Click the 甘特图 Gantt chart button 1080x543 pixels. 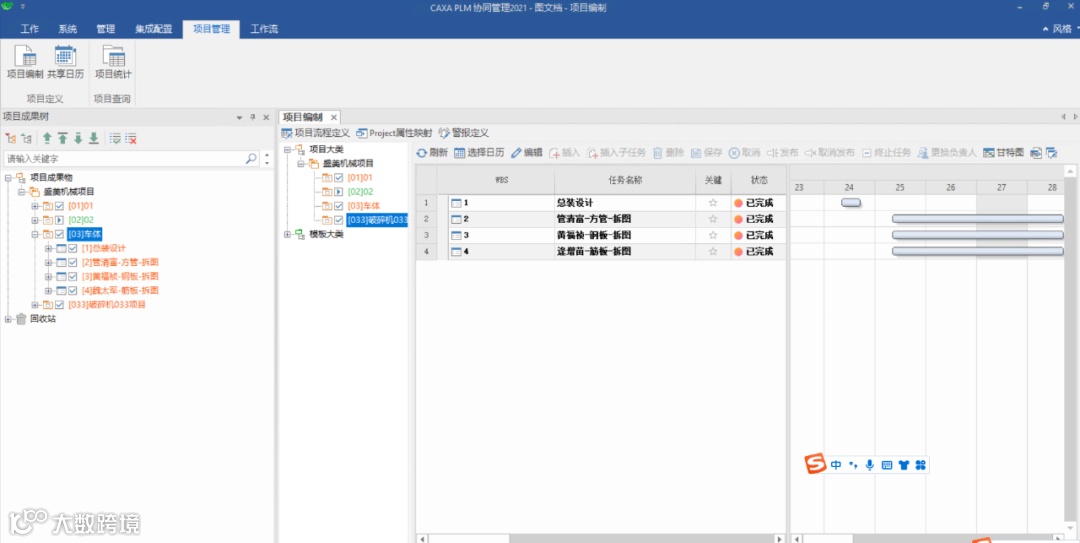point(1003,152)
